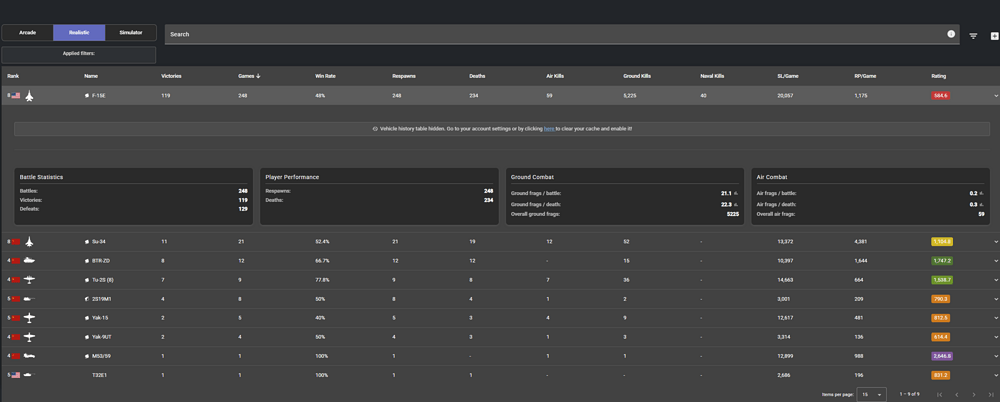Viewport: 1000px width, 402px height.
Task: Sort by the Ground Kills header
Action: click(x=636, y=76)
